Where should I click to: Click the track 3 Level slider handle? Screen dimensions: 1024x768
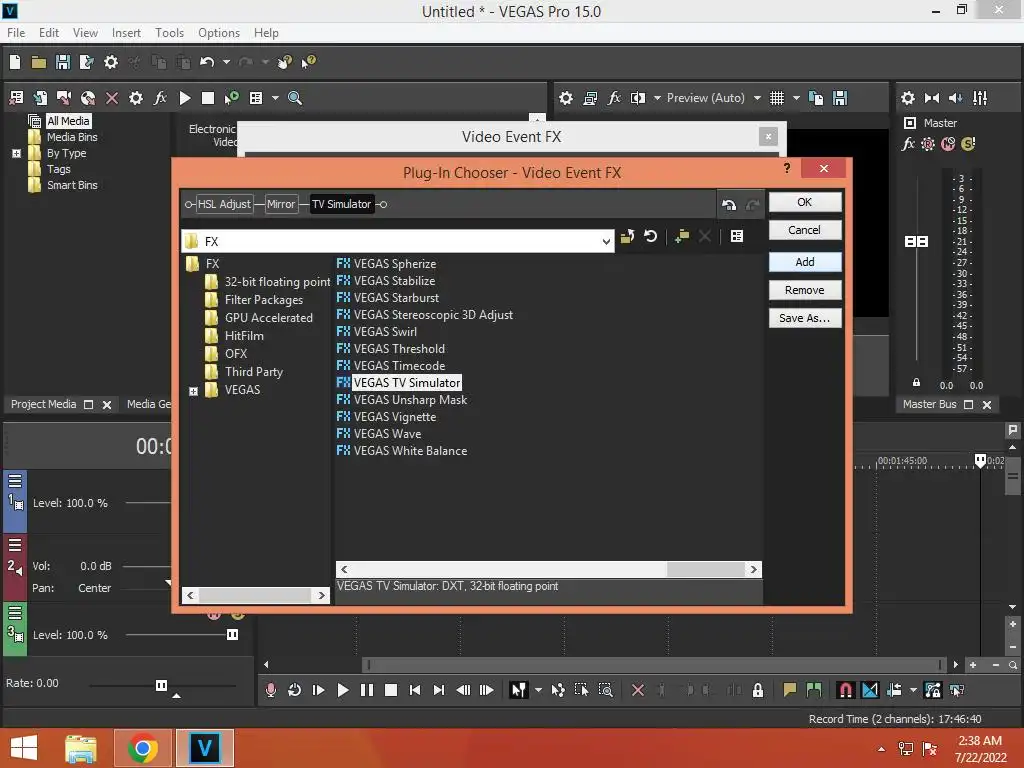pyautogui.click(x=232, y=635)
